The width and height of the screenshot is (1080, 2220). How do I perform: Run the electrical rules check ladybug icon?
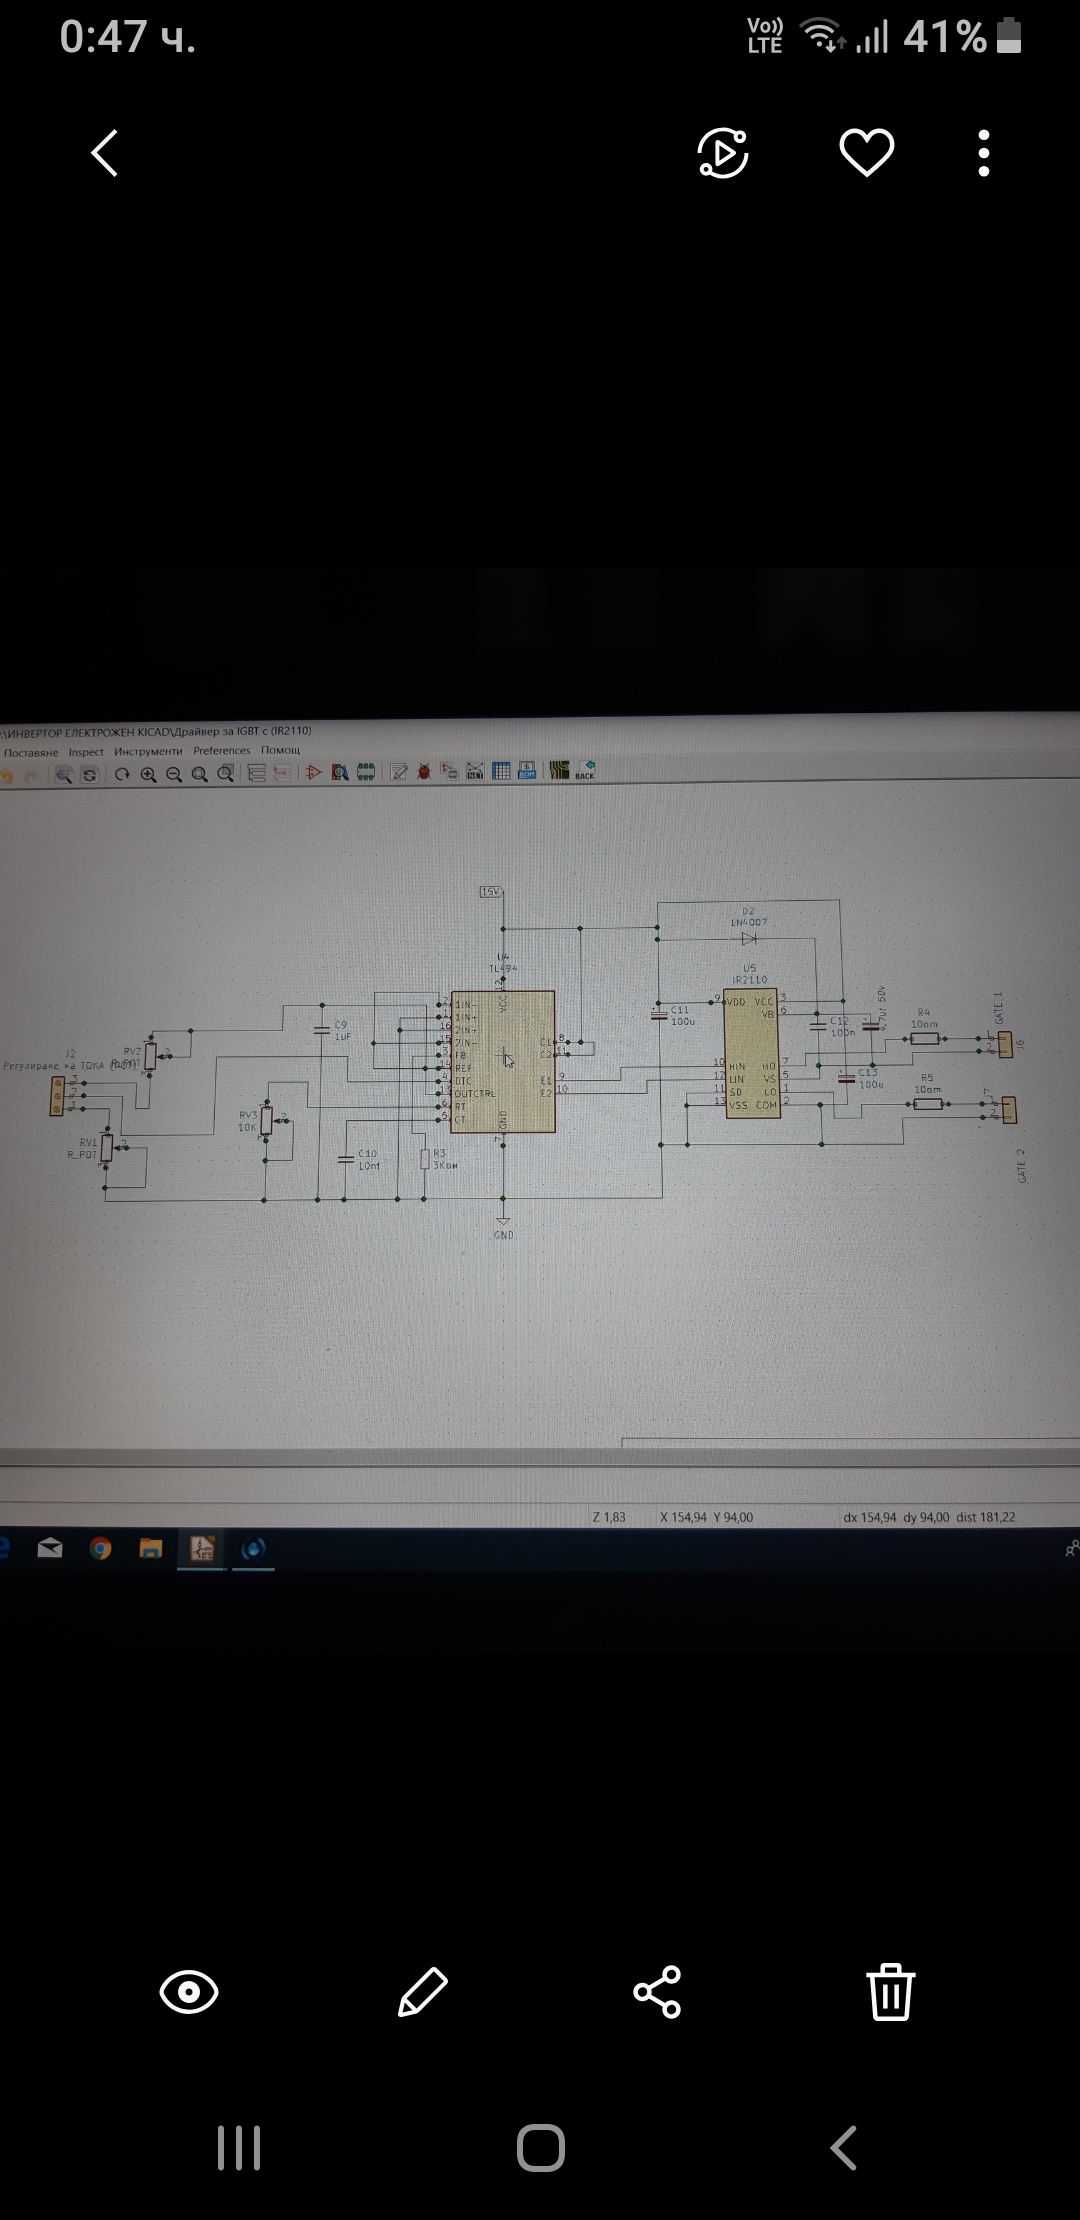pos(424,771)
